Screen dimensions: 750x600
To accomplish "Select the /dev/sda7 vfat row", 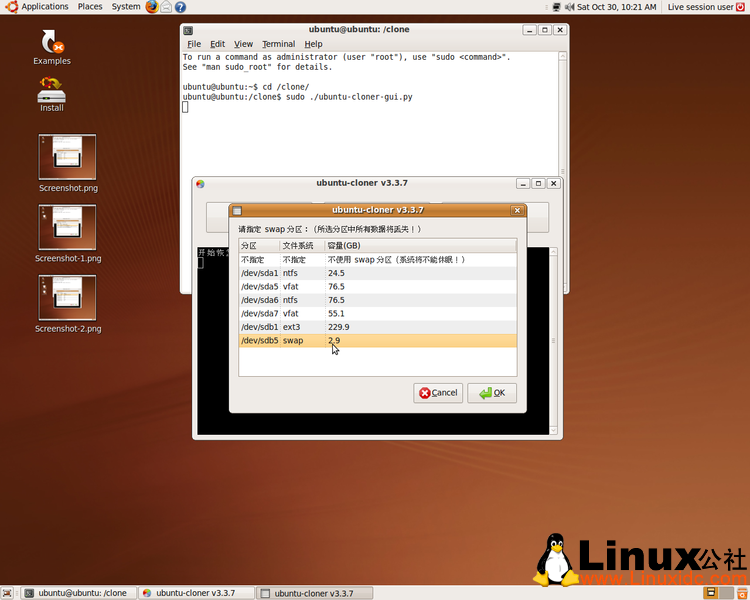I will [x=378, y=313].
